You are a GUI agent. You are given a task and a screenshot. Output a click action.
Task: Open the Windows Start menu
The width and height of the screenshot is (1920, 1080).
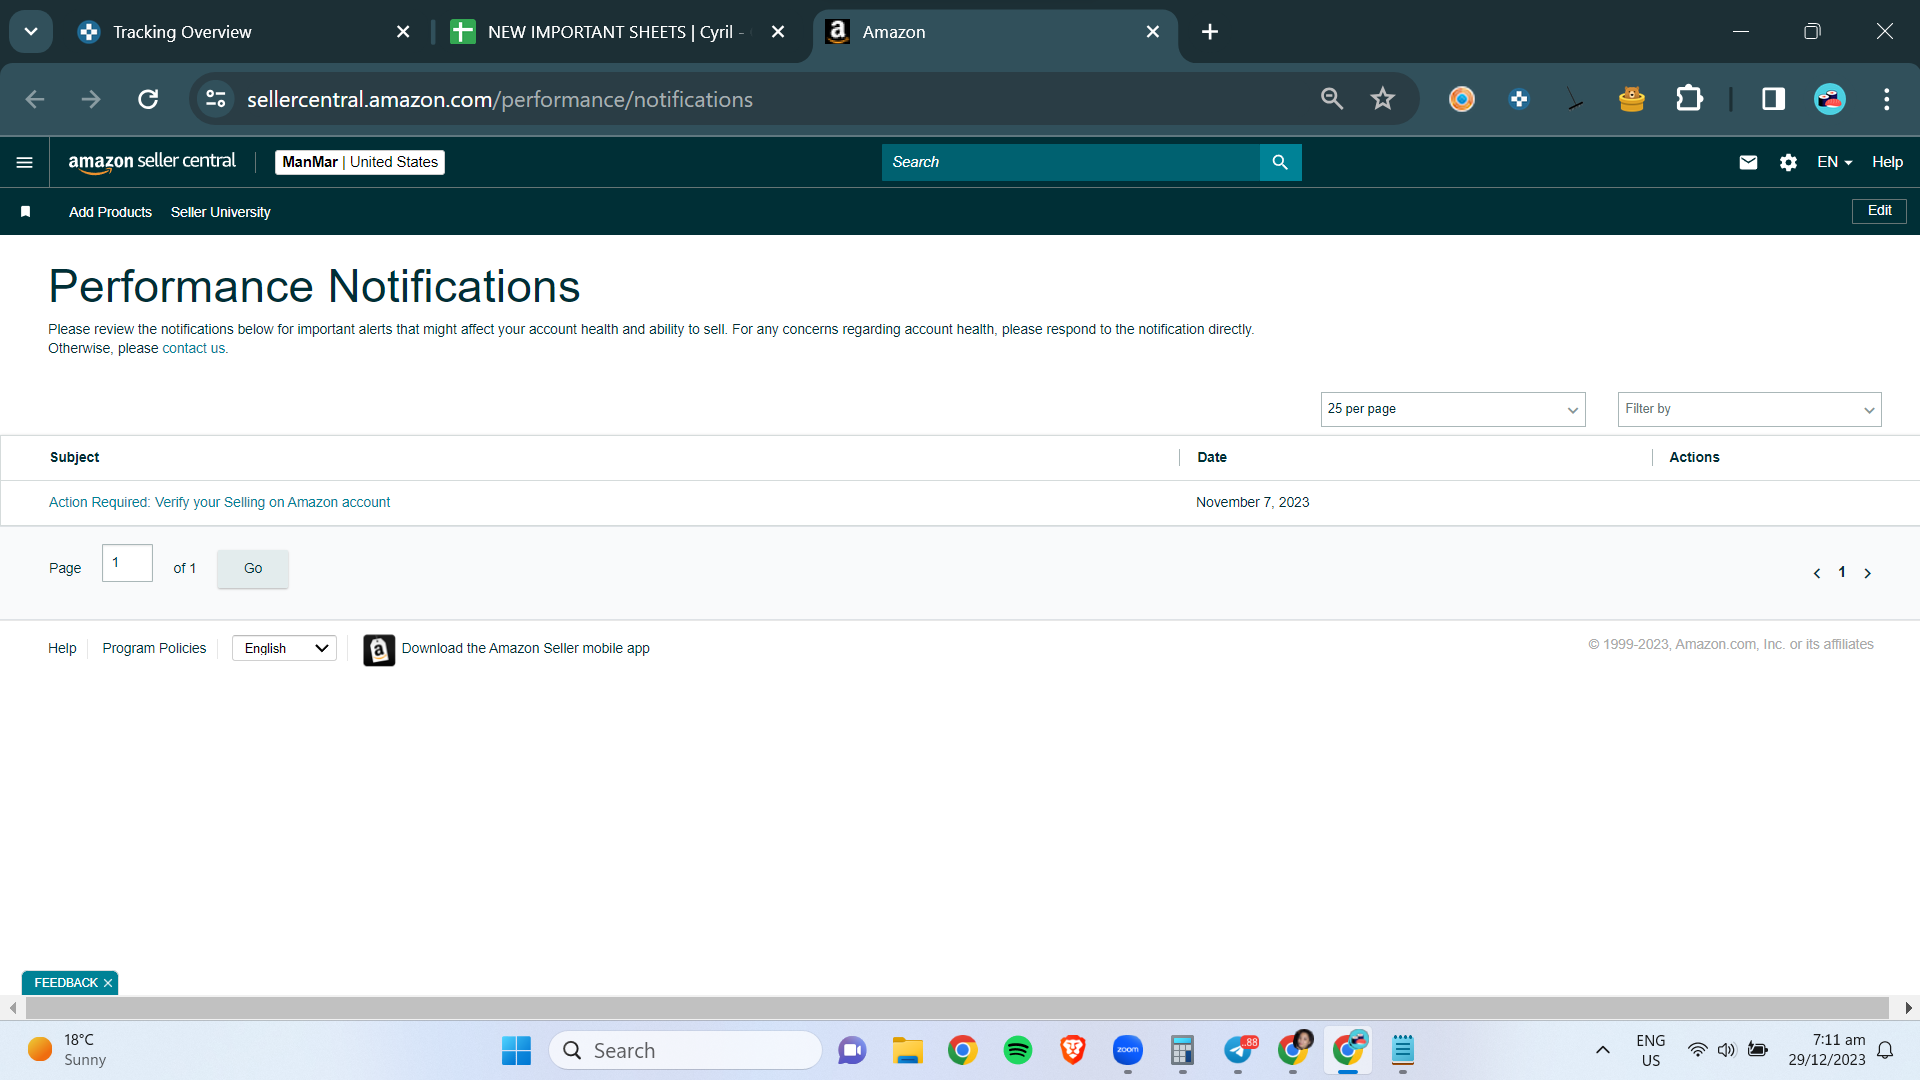coord(516,1050)
